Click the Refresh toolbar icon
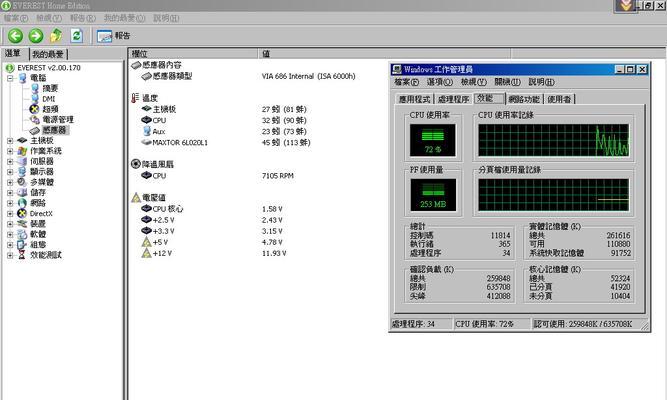Screen dimensions: 667x400 77,35
